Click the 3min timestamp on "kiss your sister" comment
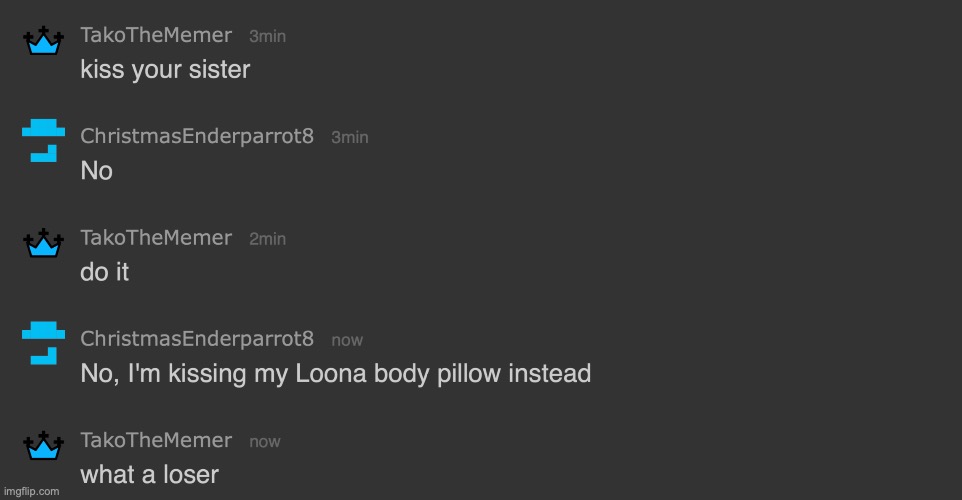The image size is (962, 500). tap(267, 36)
